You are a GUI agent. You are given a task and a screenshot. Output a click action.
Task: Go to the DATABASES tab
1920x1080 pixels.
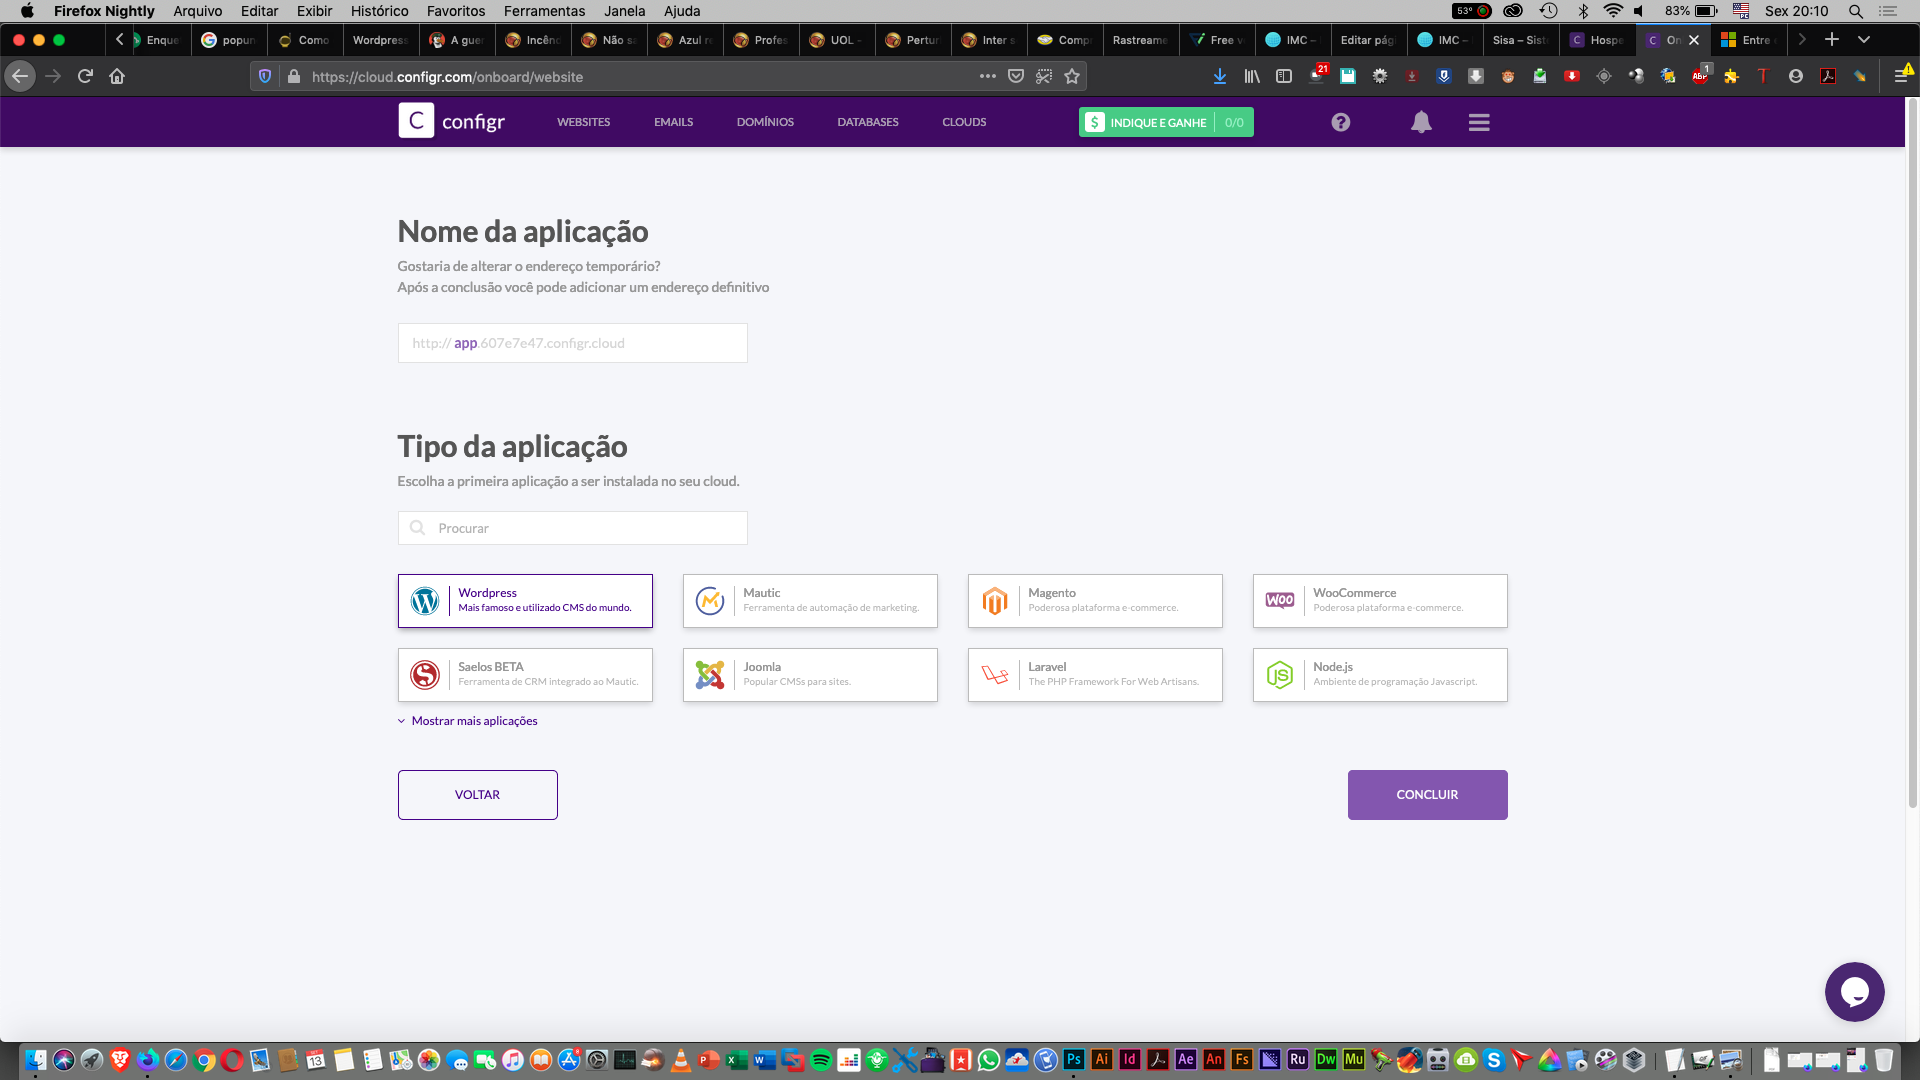point(868,122)
